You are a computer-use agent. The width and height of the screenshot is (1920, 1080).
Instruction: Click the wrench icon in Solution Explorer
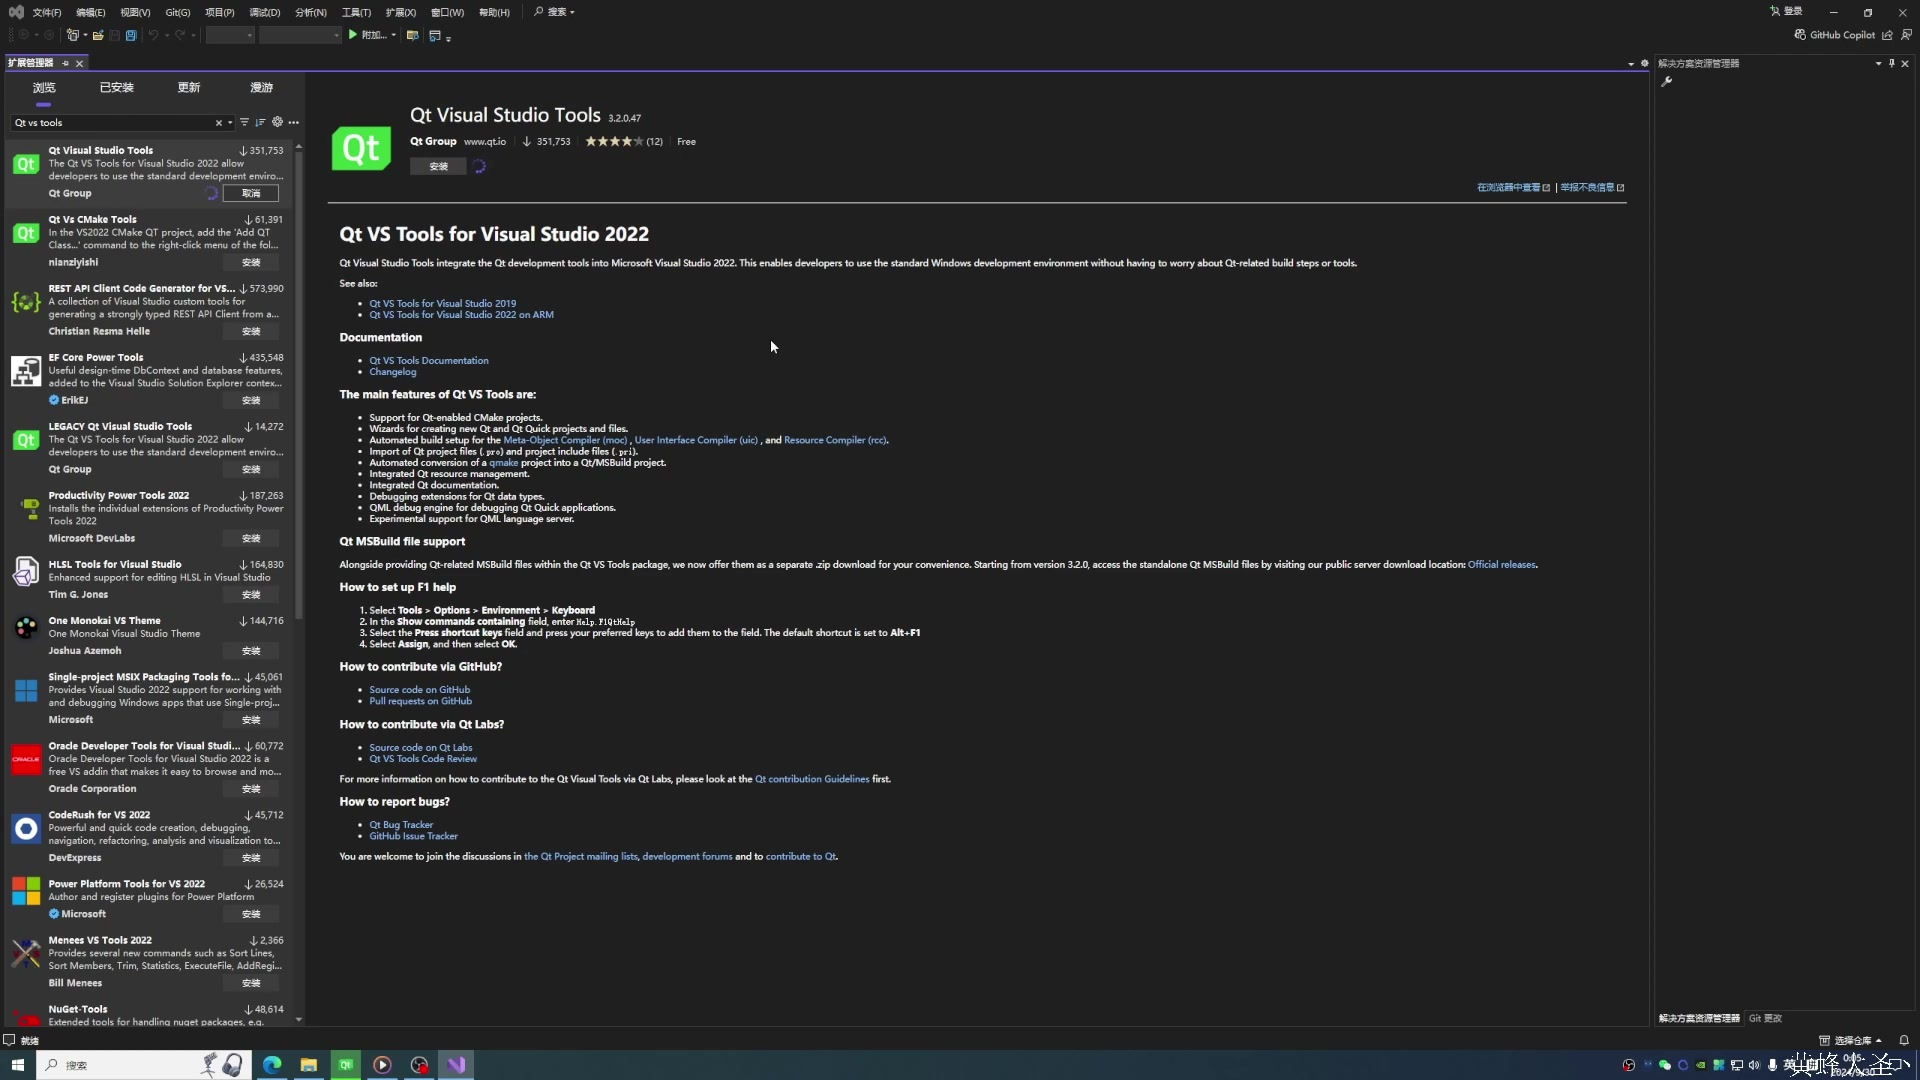coord(1666,82)
